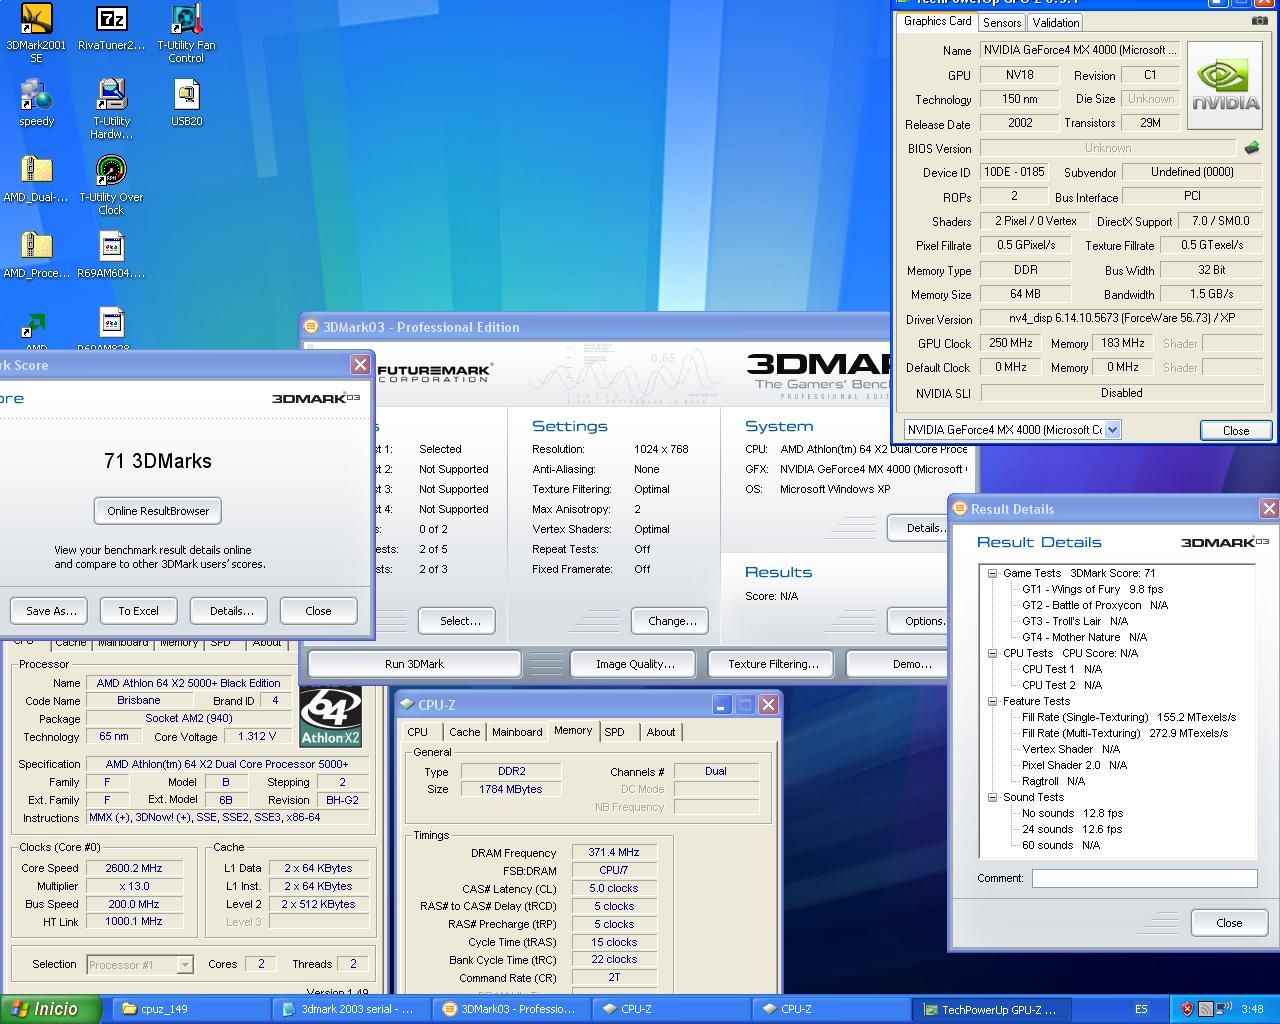
Task: Open the Inicio start button
Action: click(50, 1009)
